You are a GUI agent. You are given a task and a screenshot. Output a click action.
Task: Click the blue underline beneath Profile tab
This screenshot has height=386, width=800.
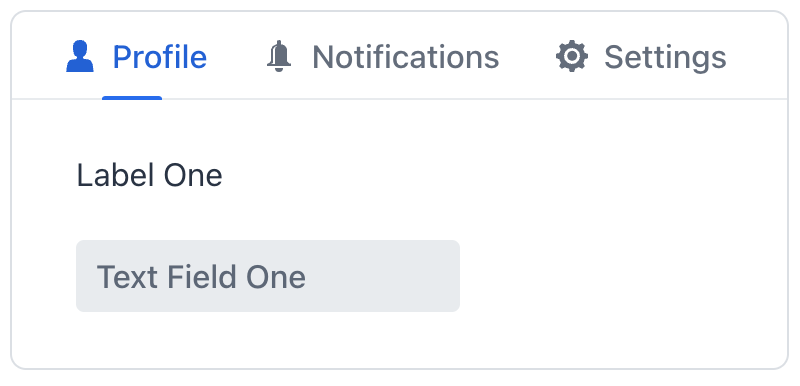coord(132,98)
